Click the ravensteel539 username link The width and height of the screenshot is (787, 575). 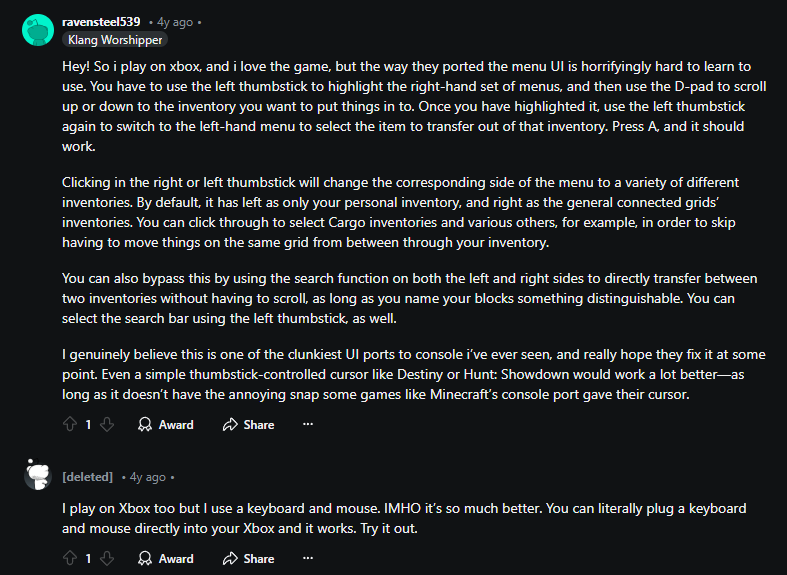pos(101,21)
